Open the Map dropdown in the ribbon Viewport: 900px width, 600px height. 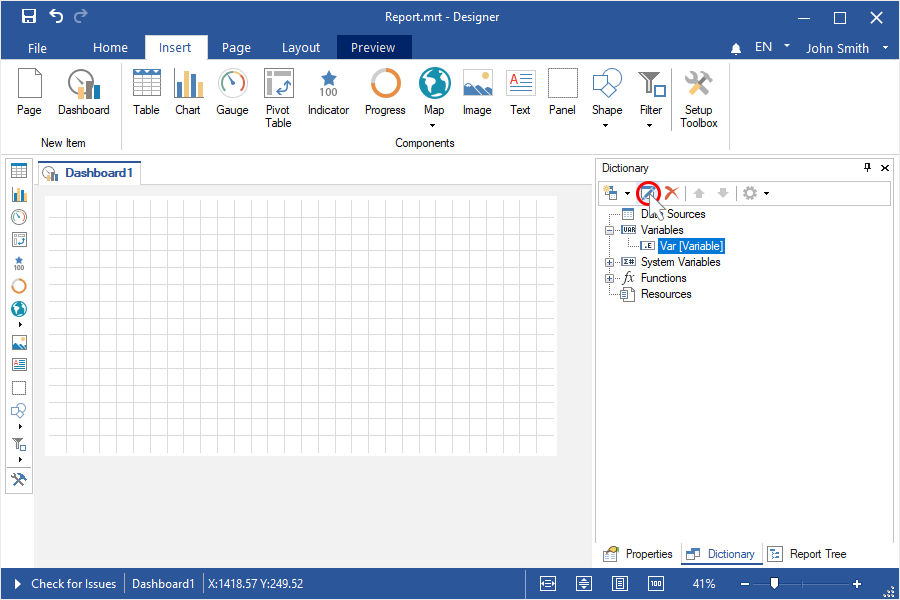tap(433, 125)
